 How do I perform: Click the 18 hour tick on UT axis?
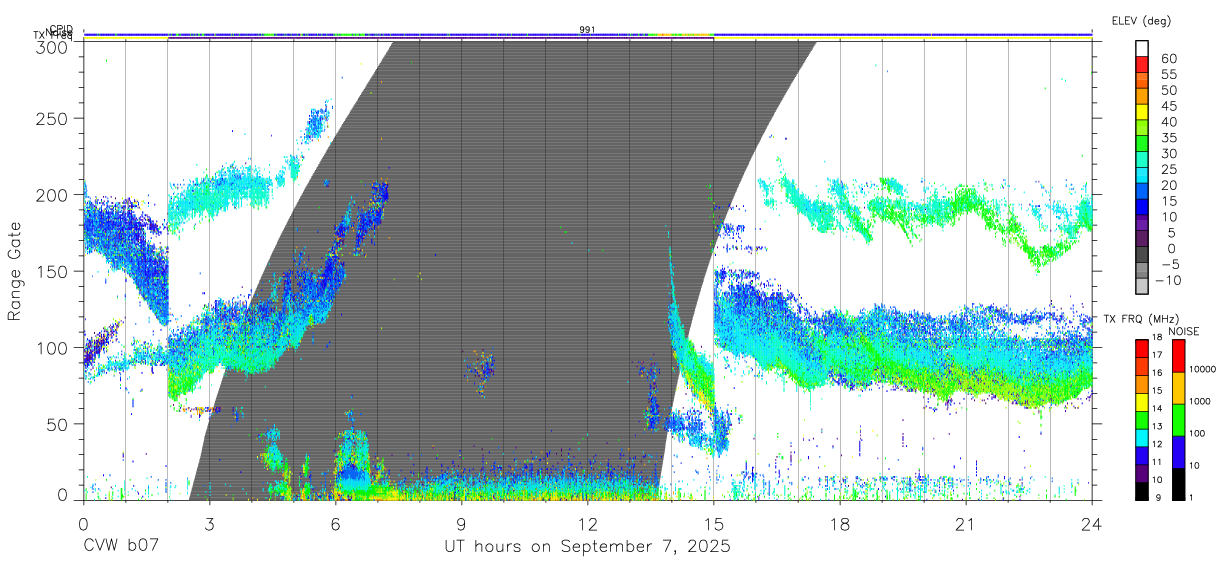coord(839,524)
